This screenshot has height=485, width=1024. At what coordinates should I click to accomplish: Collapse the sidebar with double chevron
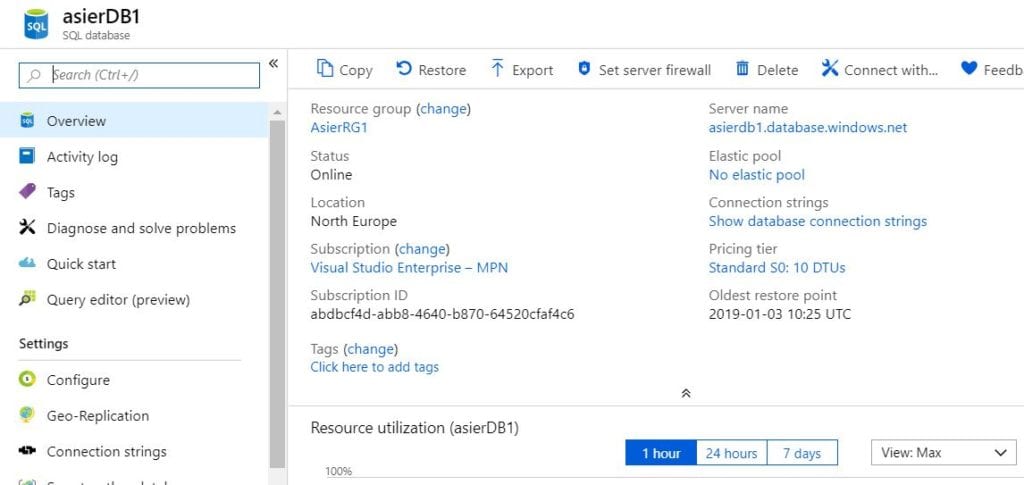click(274, 63)
